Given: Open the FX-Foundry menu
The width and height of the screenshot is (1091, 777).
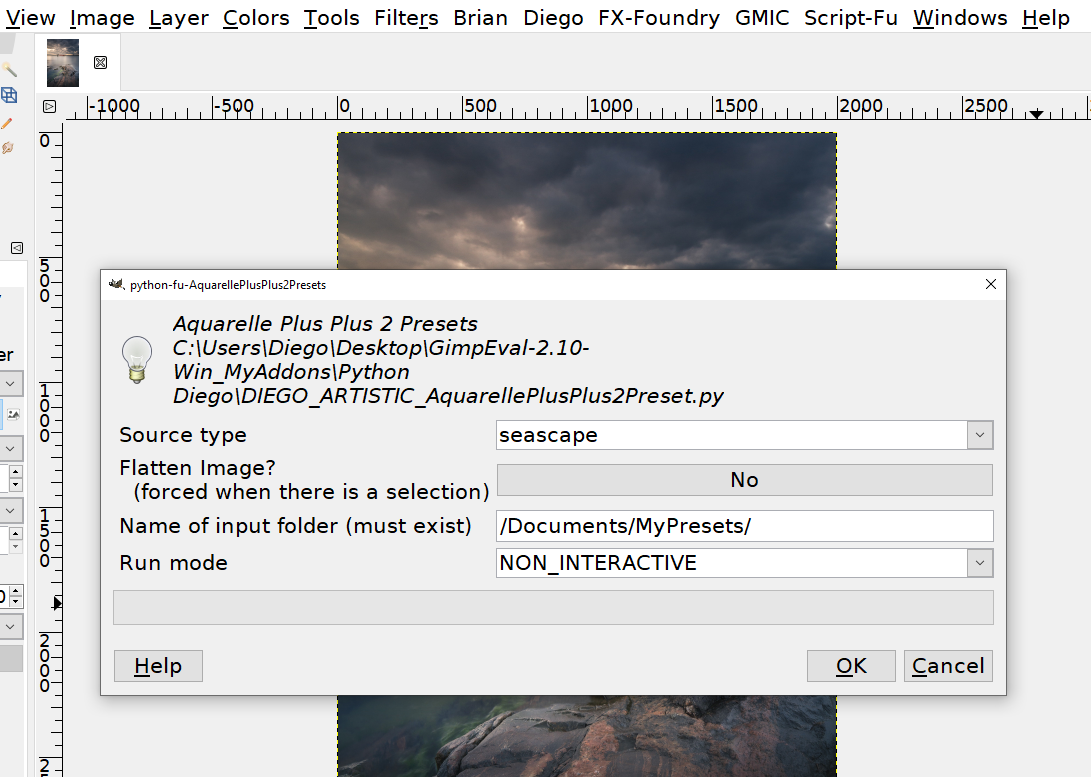Looking at the screenshot, I should pos(659,17).
